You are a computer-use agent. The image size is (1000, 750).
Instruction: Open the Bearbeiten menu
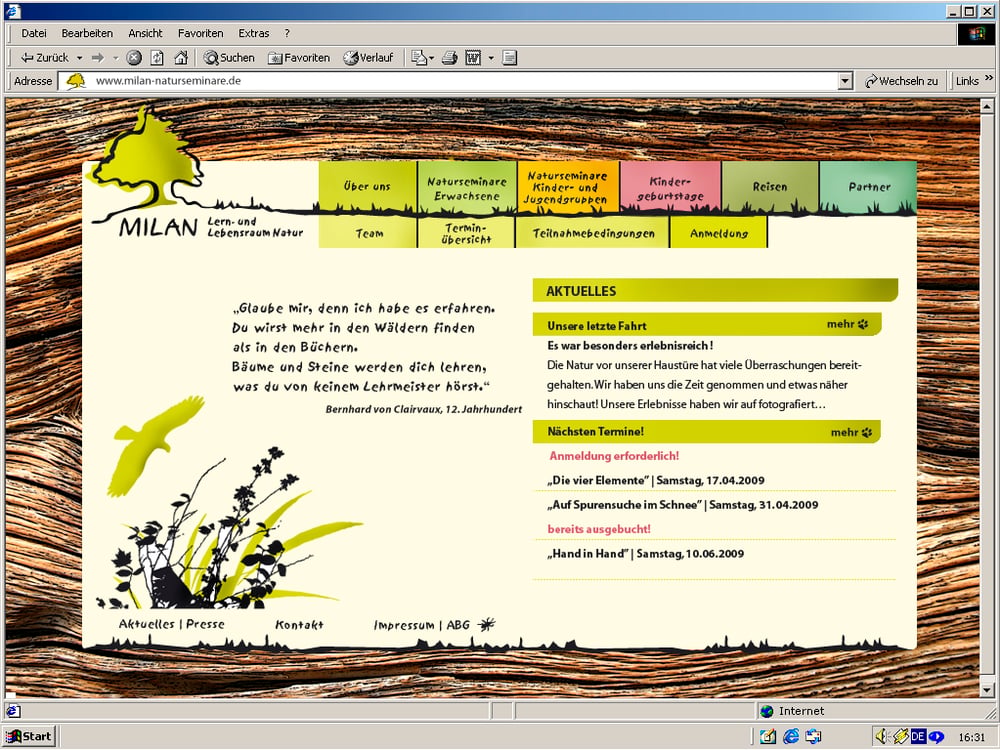coord(87,33)
